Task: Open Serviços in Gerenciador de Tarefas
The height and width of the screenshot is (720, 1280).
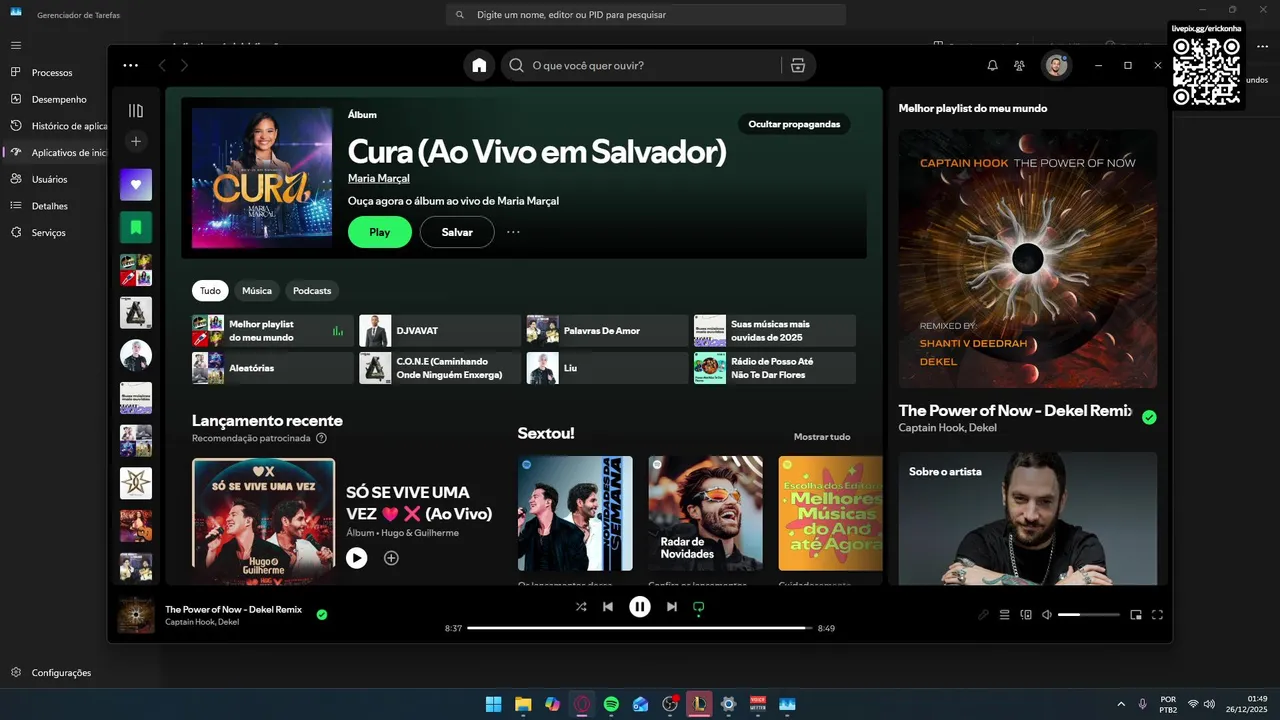Action: (48, 233)
